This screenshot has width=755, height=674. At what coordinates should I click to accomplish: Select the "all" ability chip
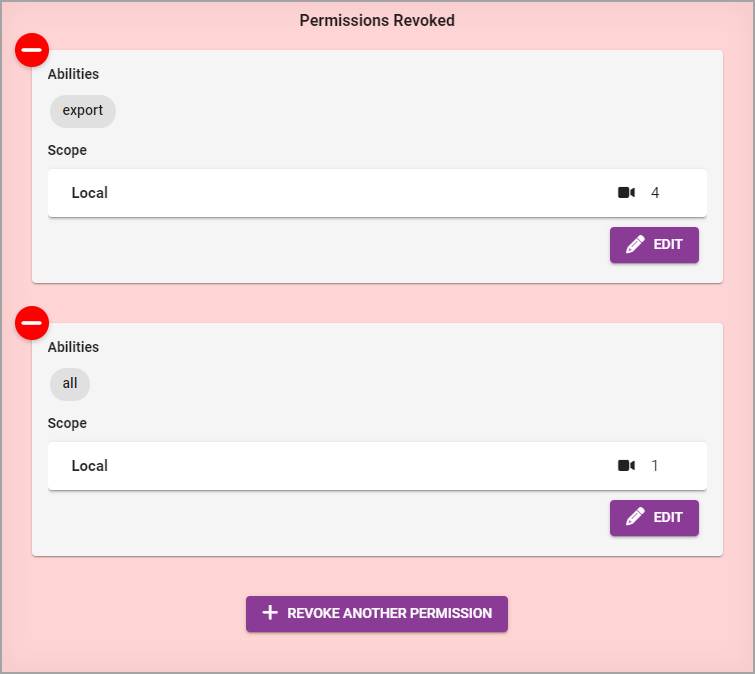pyautogui.click(x=70, y=384)
